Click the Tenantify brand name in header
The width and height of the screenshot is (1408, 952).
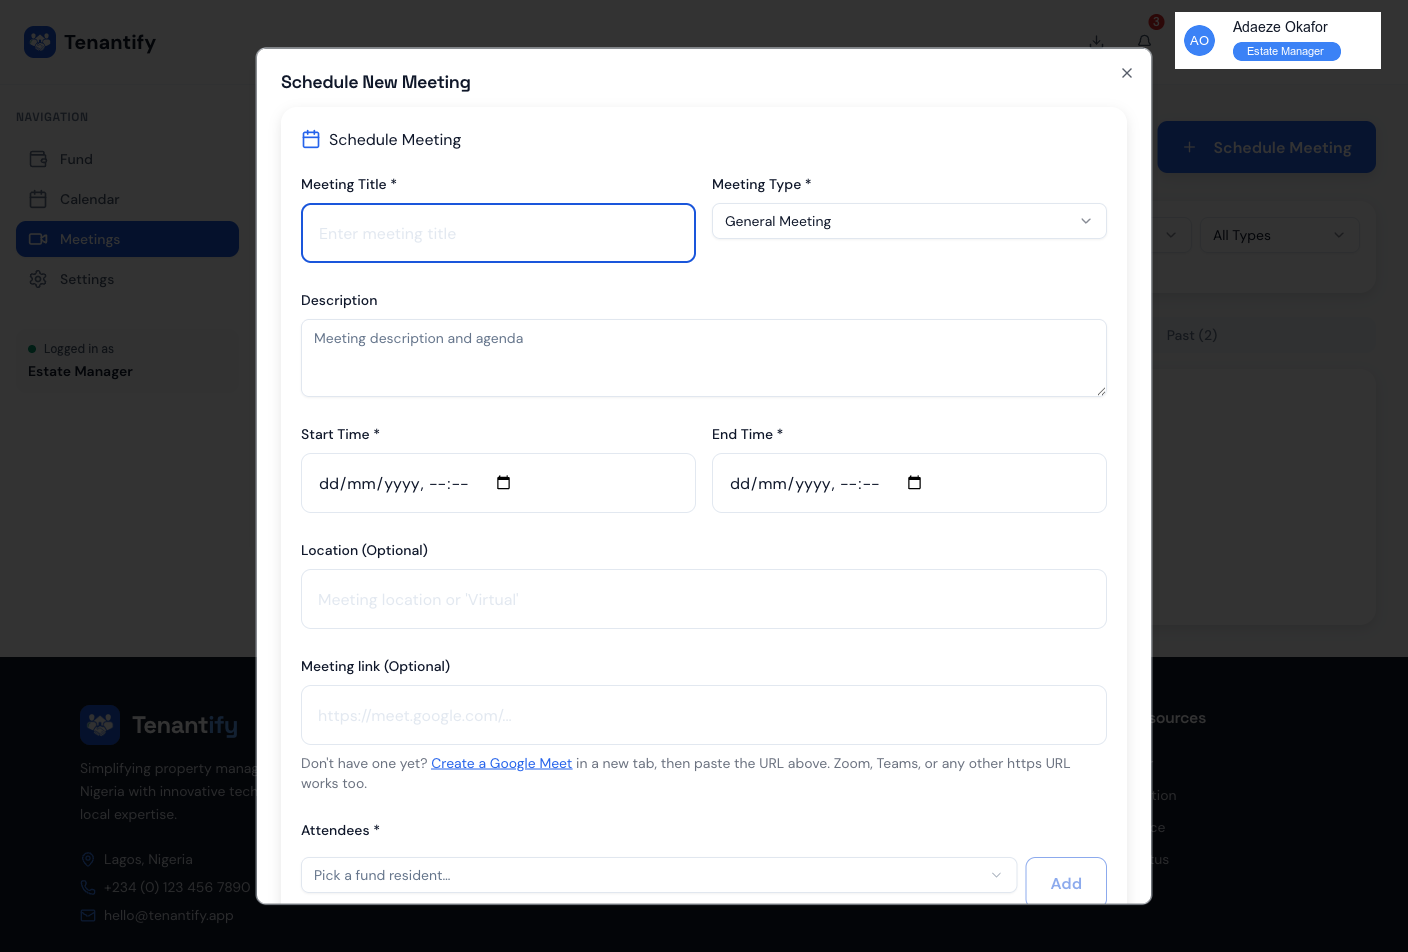[x=110, y=42]
